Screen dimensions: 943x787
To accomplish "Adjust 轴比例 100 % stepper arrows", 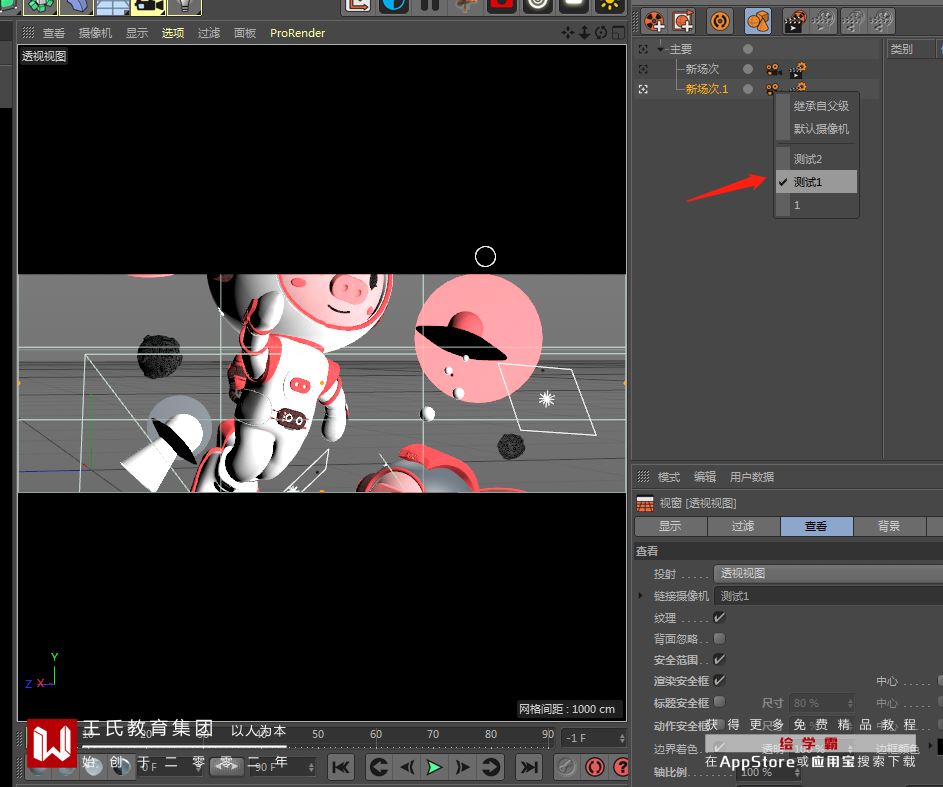I will pos(799,773).
